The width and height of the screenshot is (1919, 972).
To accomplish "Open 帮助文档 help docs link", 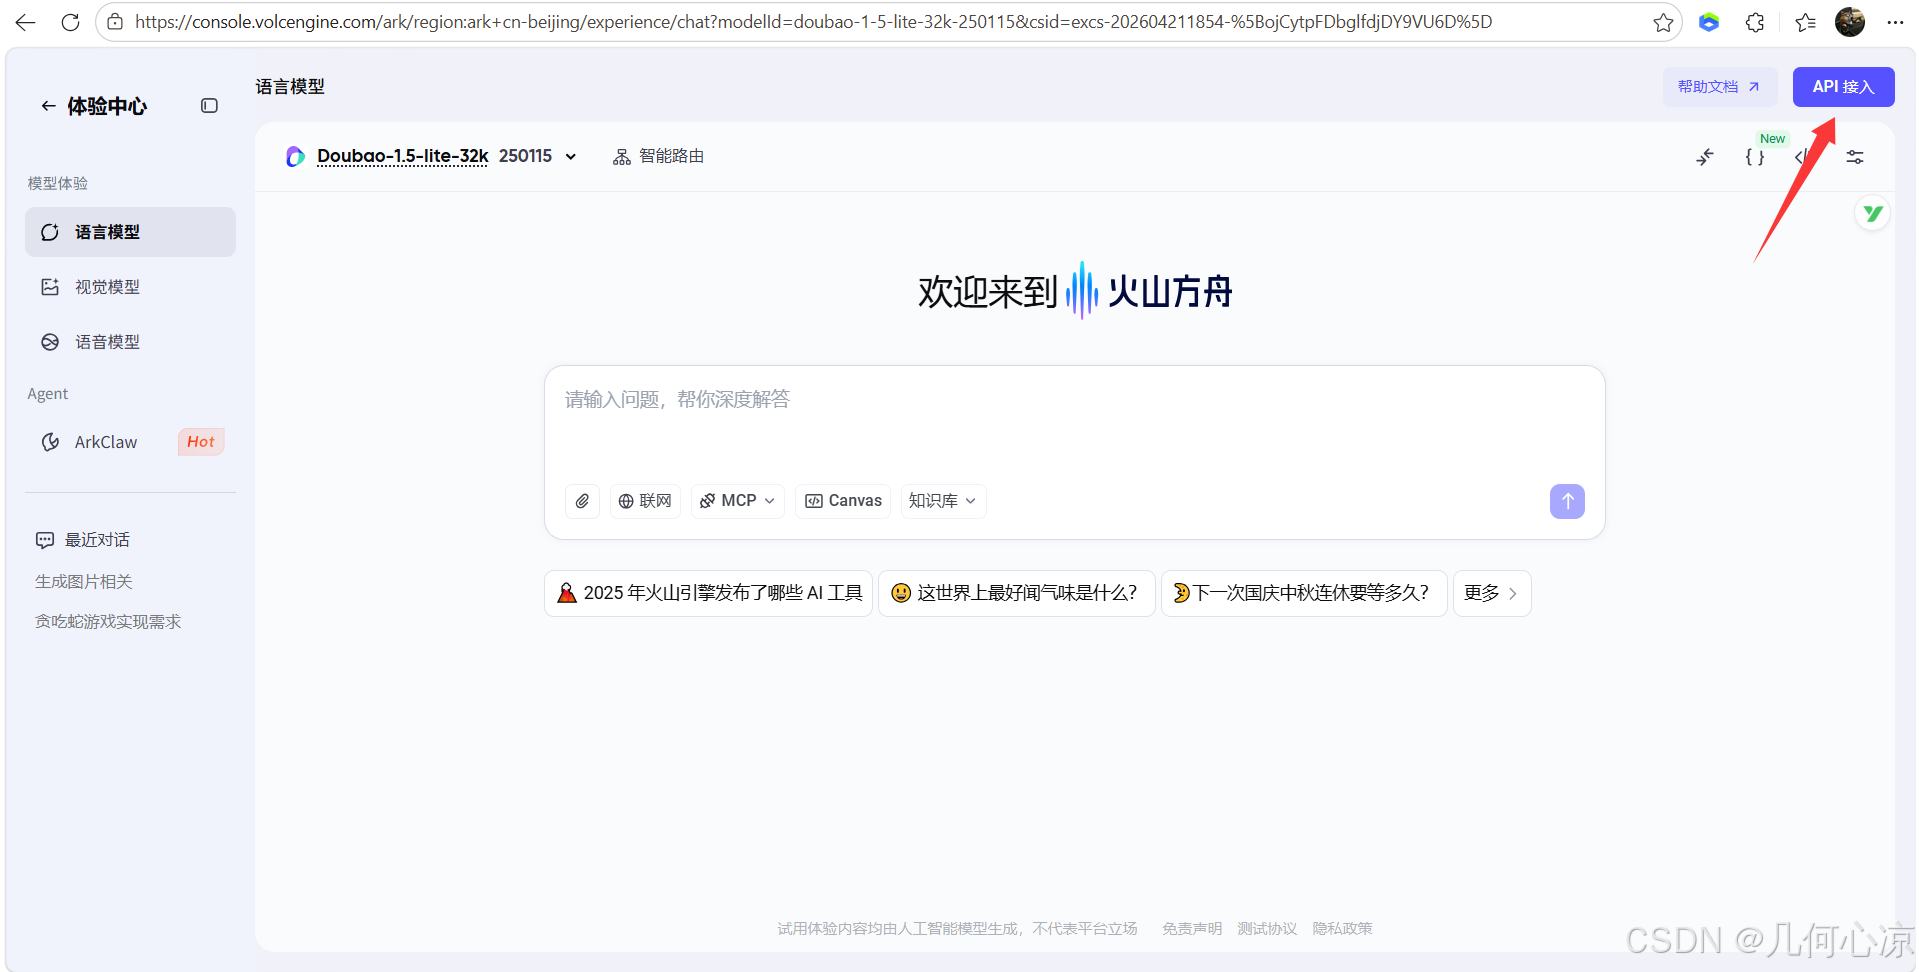I will pos(1719,87).
